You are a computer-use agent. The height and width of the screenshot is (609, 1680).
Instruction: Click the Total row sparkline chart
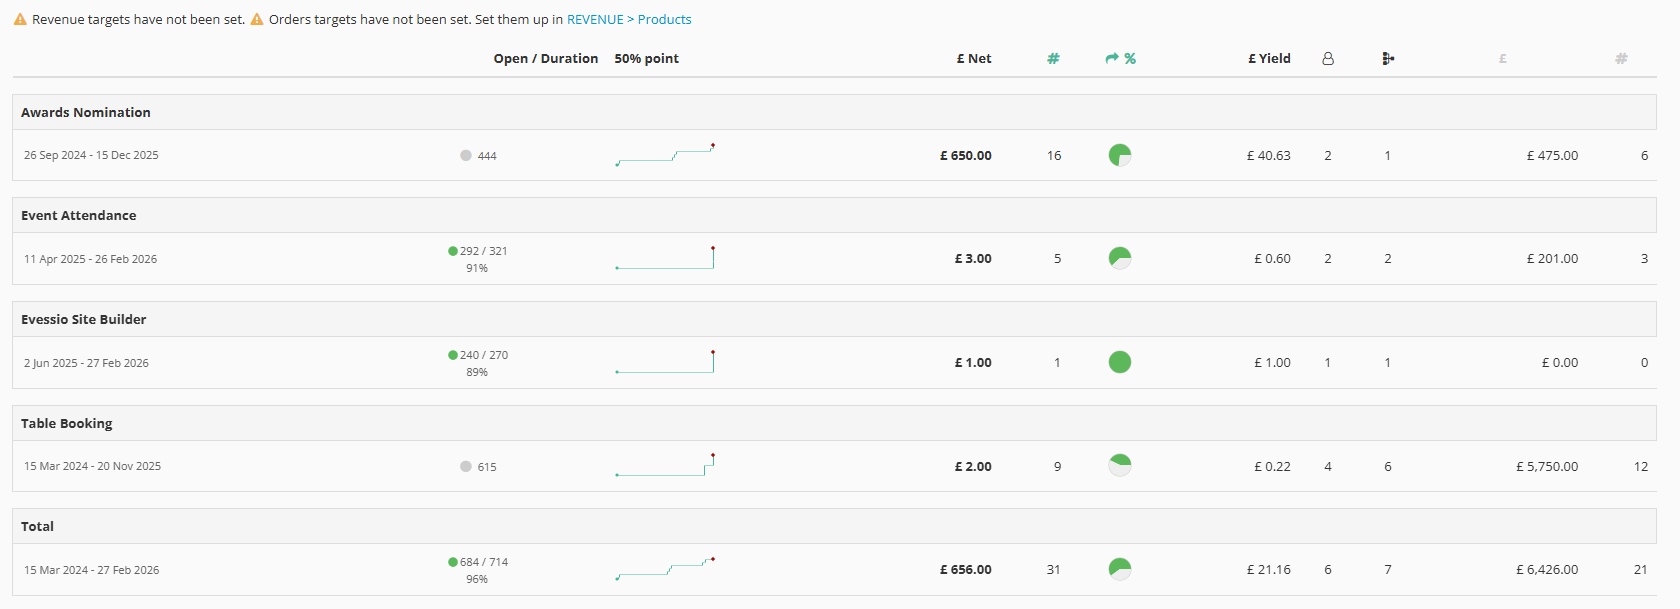[665, 569]
